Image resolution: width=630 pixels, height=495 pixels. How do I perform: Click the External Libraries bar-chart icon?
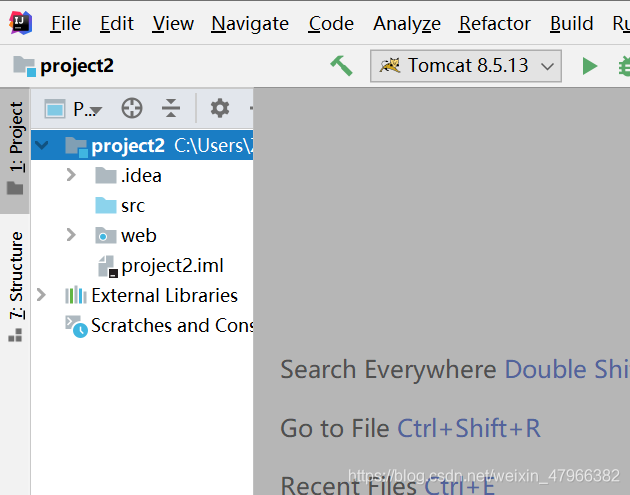76,295
